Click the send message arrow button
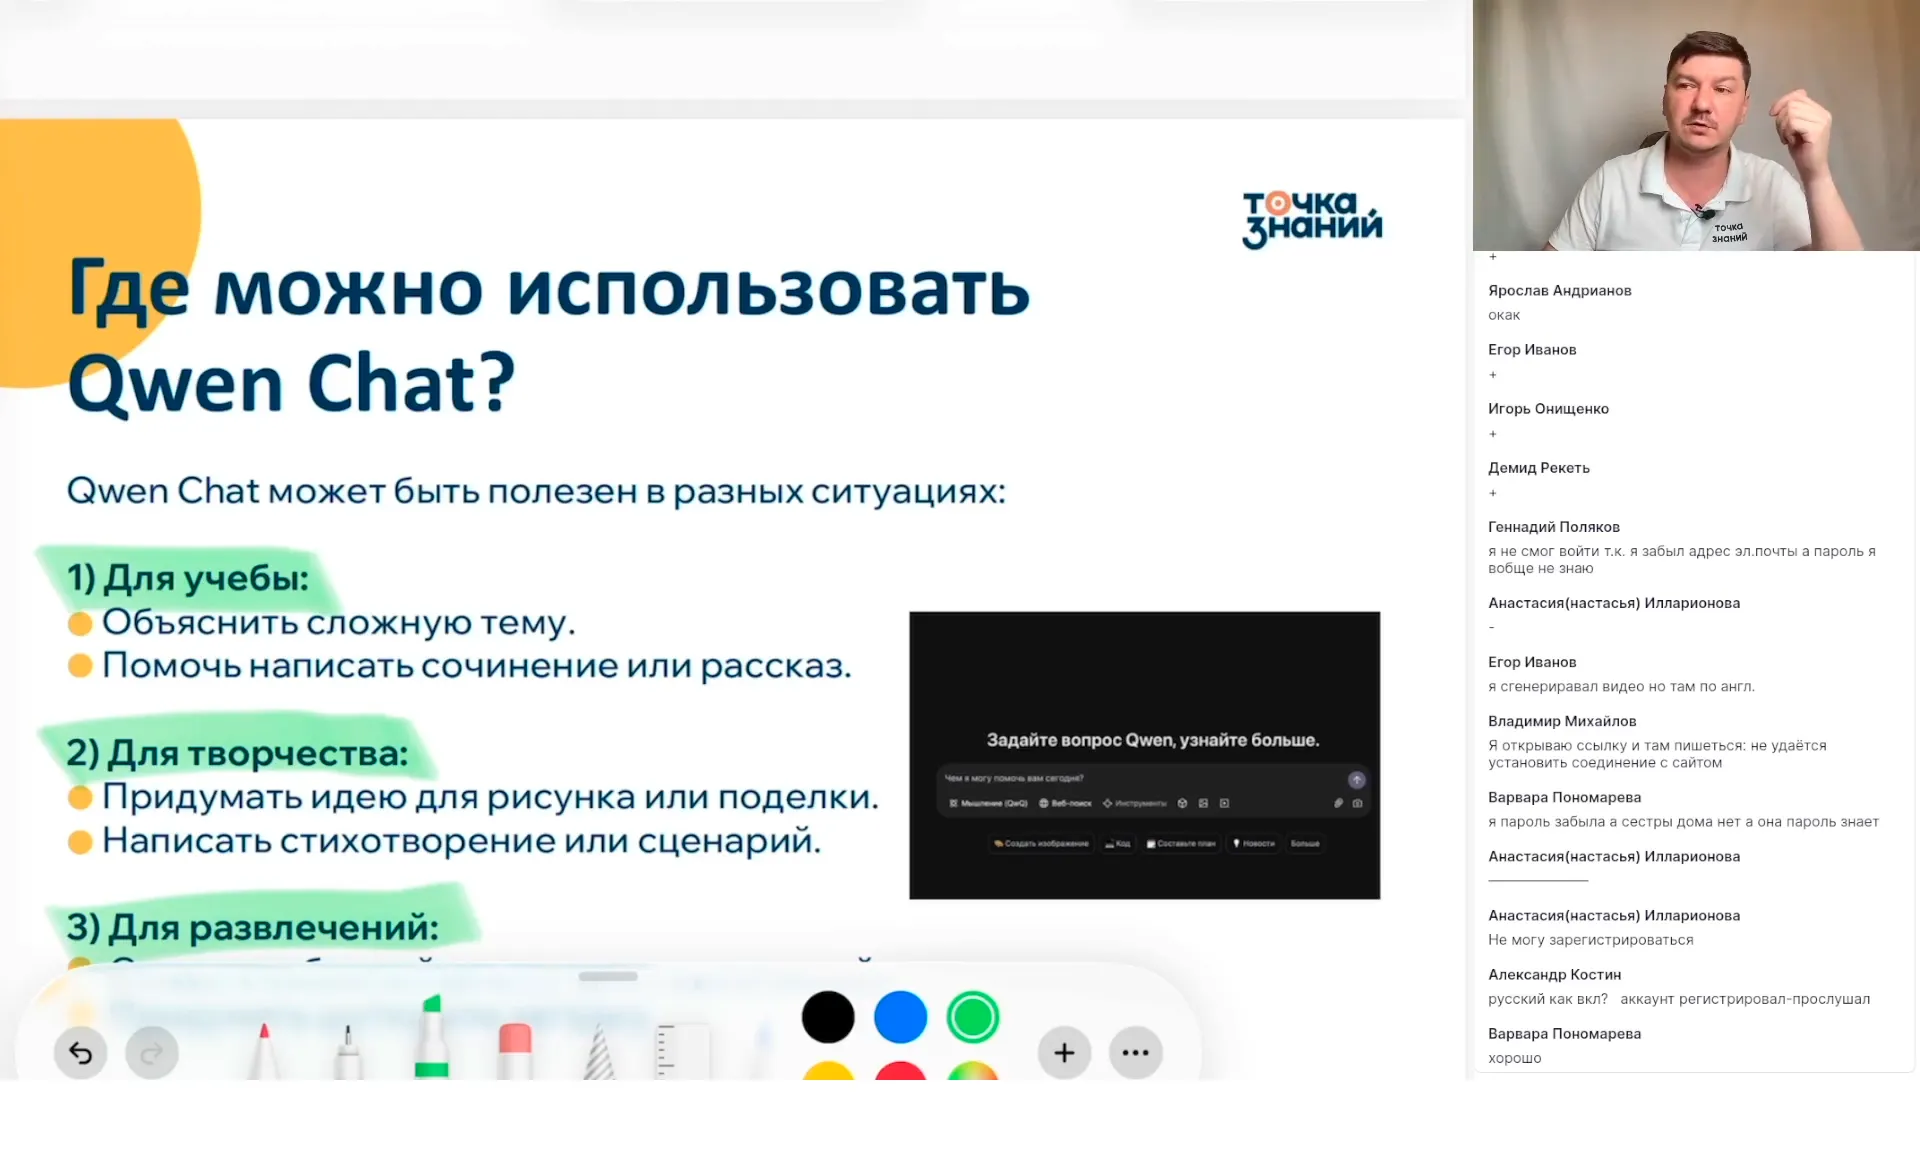Viewport: 1920px width, 1149px height. pos(1357,778)
